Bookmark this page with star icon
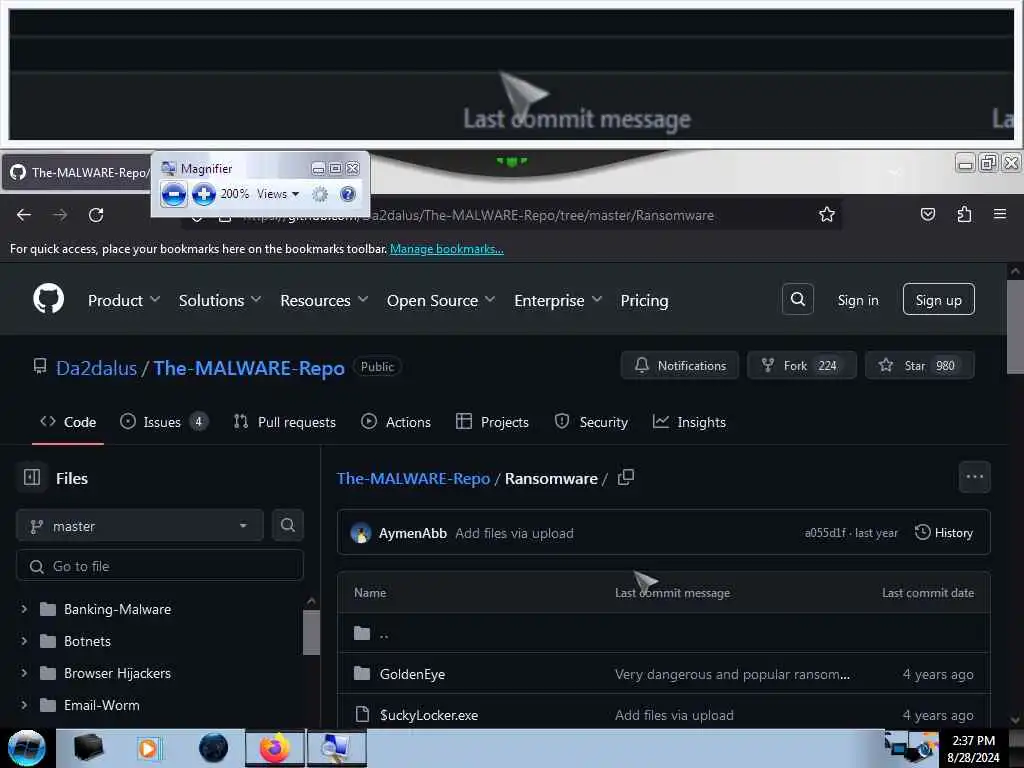Screen dimensions: 1024x768 [827, 214]
